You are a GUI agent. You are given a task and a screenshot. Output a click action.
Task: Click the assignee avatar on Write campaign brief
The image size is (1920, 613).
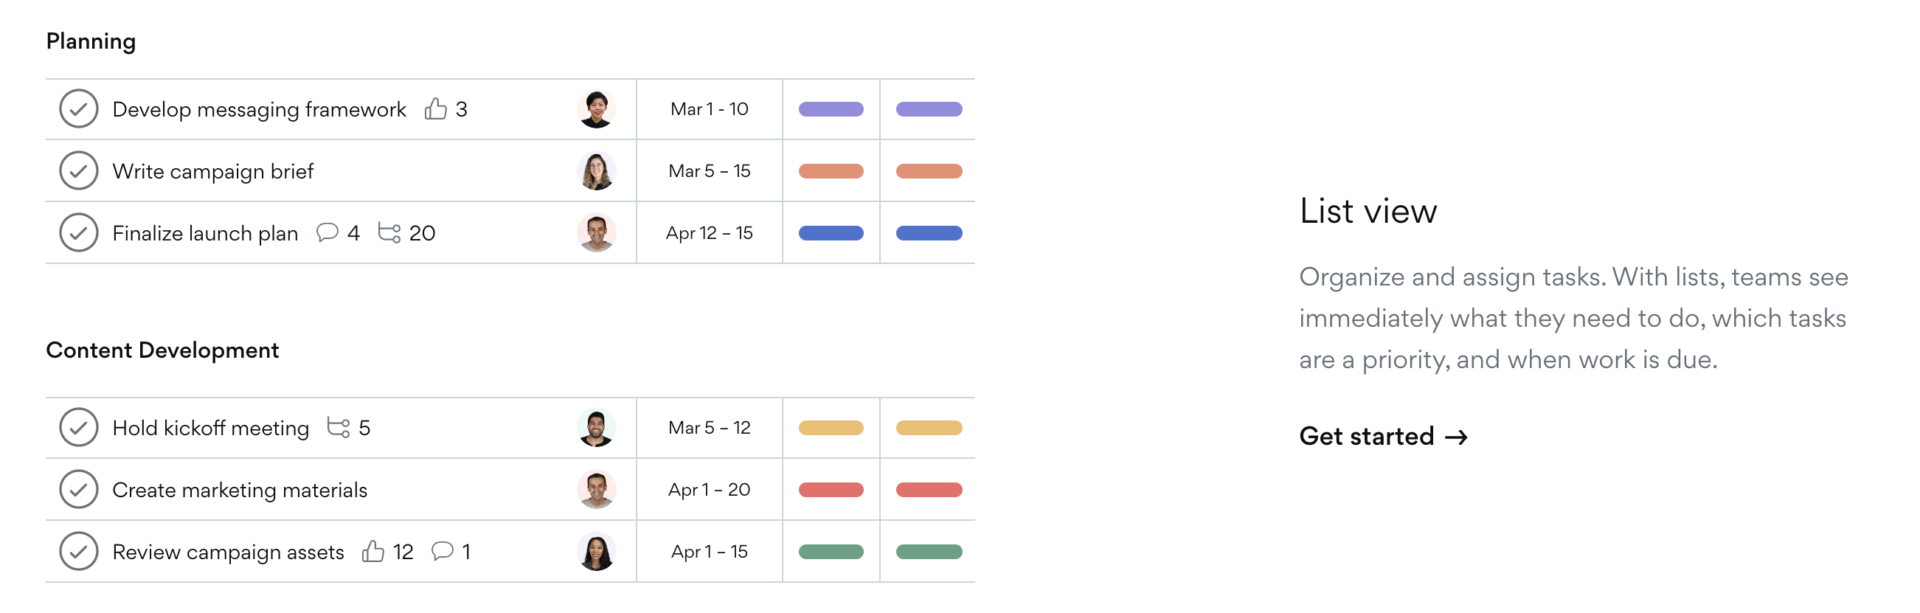[x=597, y=170]
